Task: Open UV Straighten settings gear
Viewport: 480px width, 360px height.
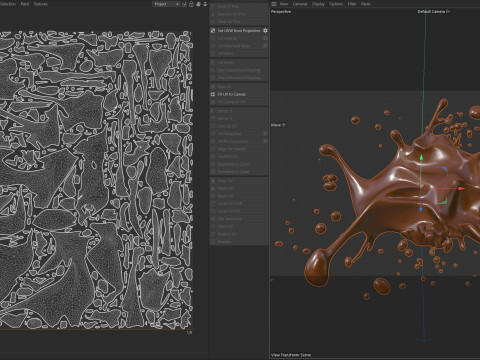Action: (x=265, y=134)
